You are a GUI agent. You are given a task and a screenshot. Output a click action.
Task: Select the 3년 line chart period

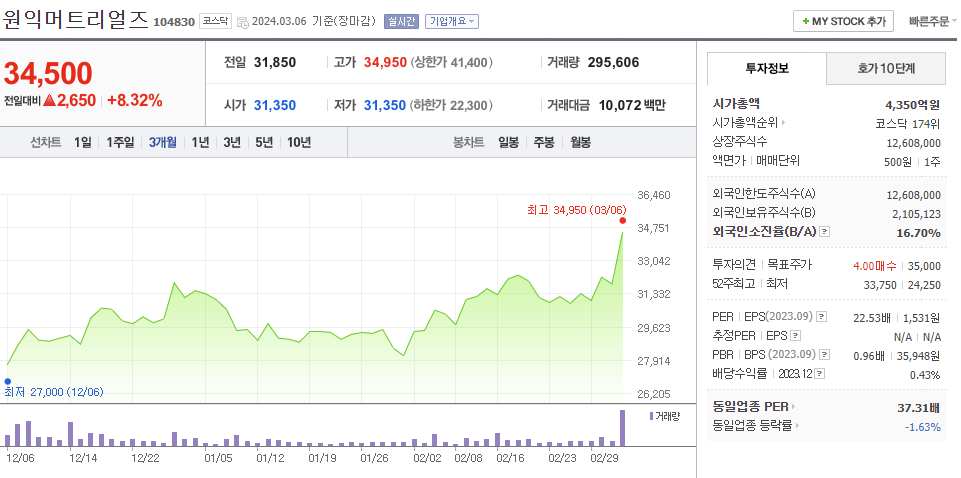[x=232, y=143]
